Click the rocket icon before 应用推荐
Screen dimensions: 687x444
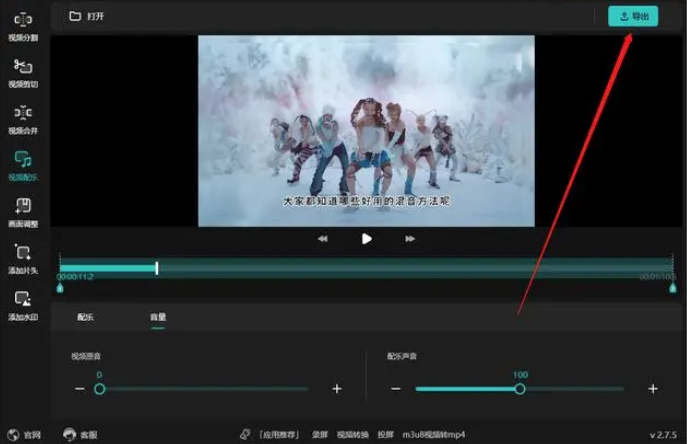pos(245,434)
